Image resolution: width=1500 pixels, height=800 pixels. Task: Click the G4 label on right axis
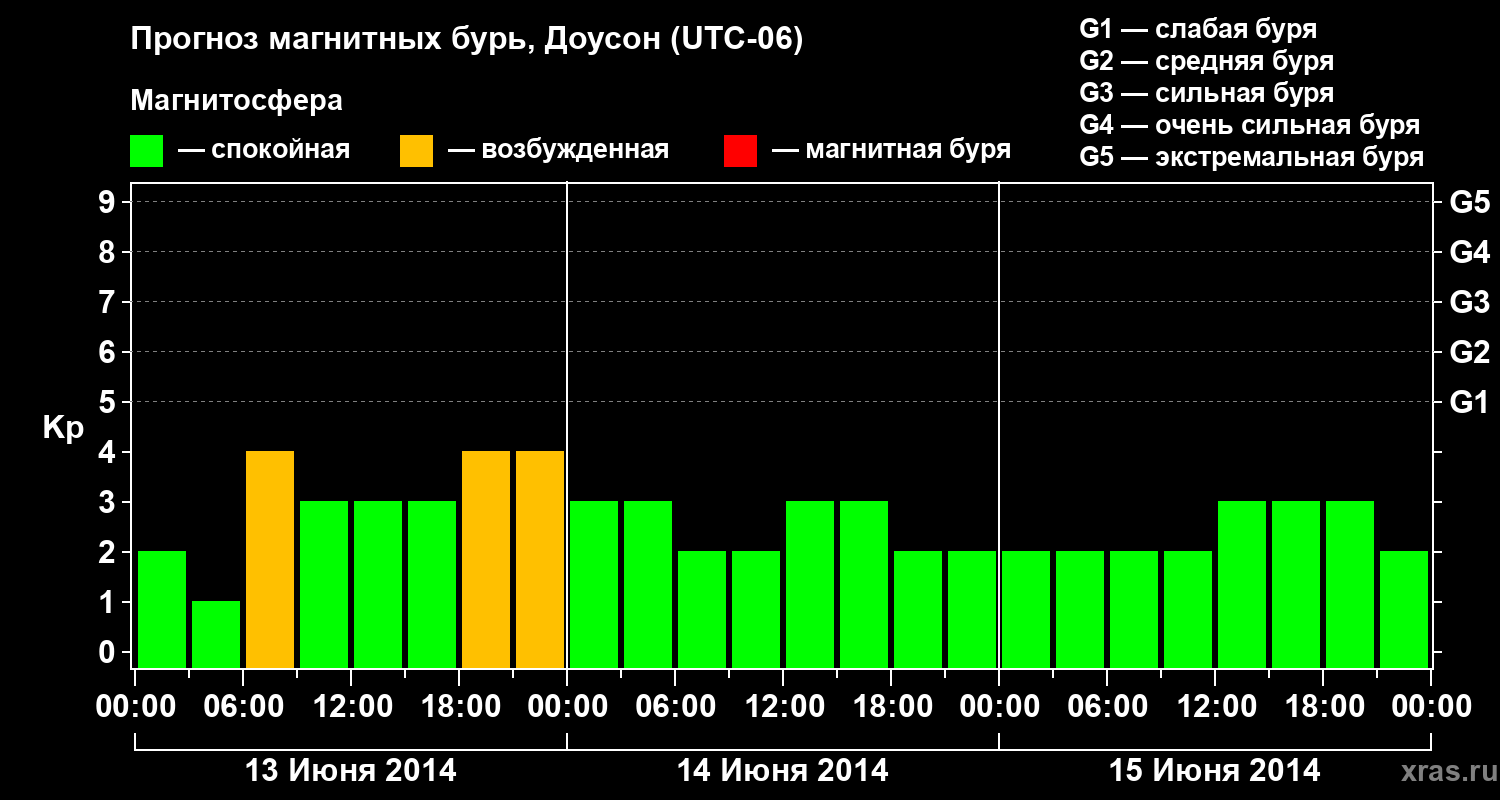coord(1469,252)
